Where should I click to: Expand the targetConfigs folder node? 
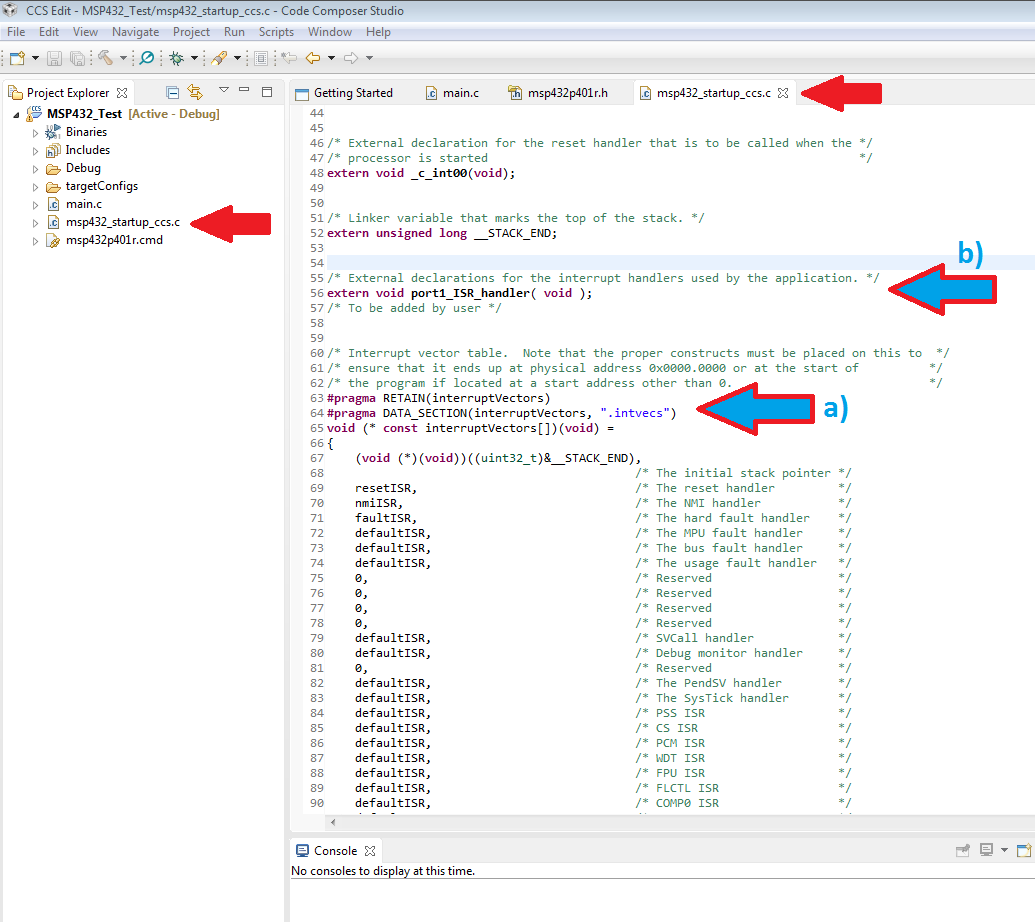[x=36, y=187]
